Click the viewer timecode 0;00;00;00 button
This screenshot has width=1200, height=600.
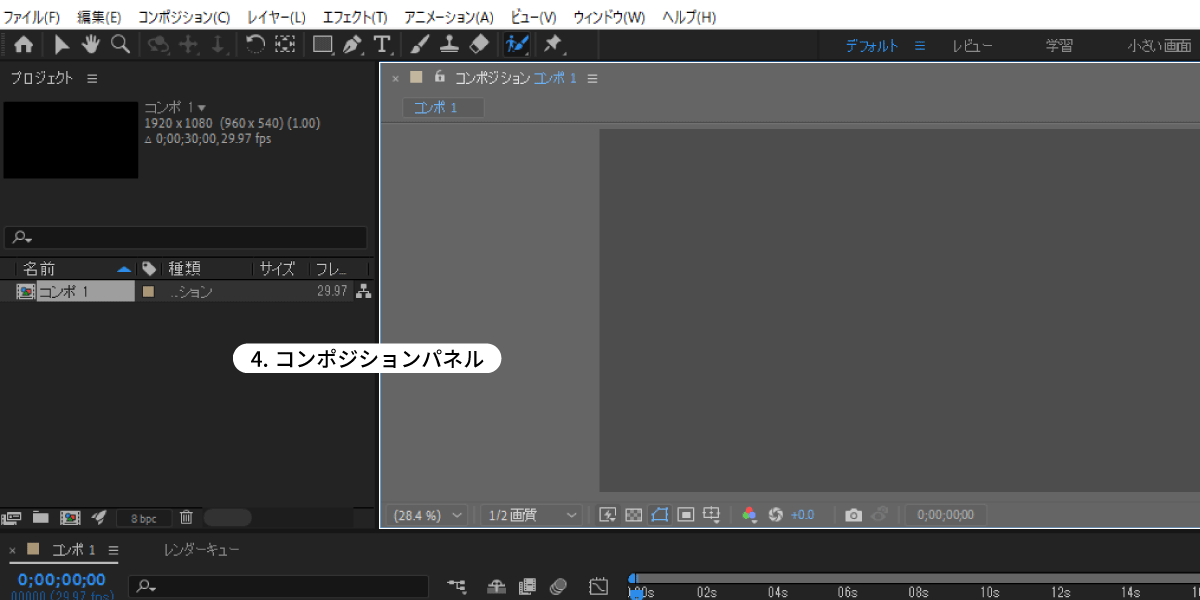point(946,515)
